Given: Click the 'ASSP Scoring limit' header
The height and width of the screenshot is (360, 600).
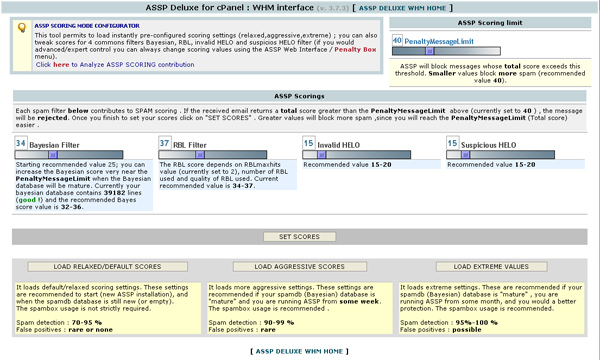Looking at the screenshot, I should click(x=490, y=23).
